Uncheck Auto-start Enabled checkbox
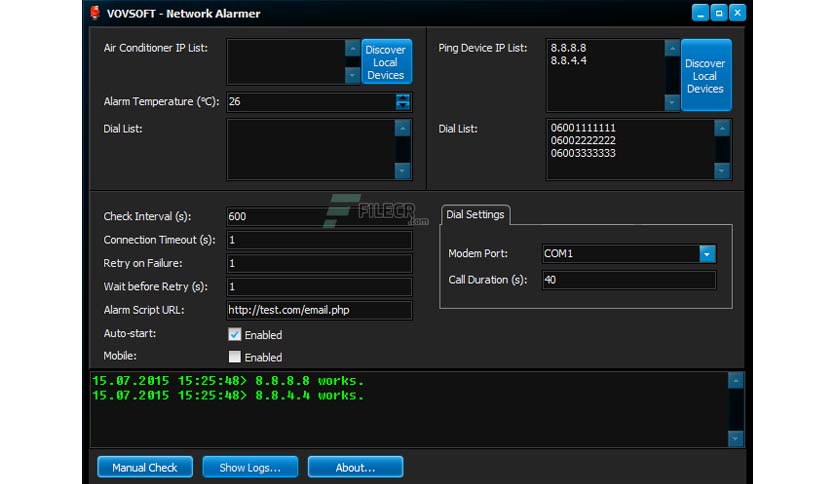The height and width of the screenshot is (484, 836). point(235,335)
